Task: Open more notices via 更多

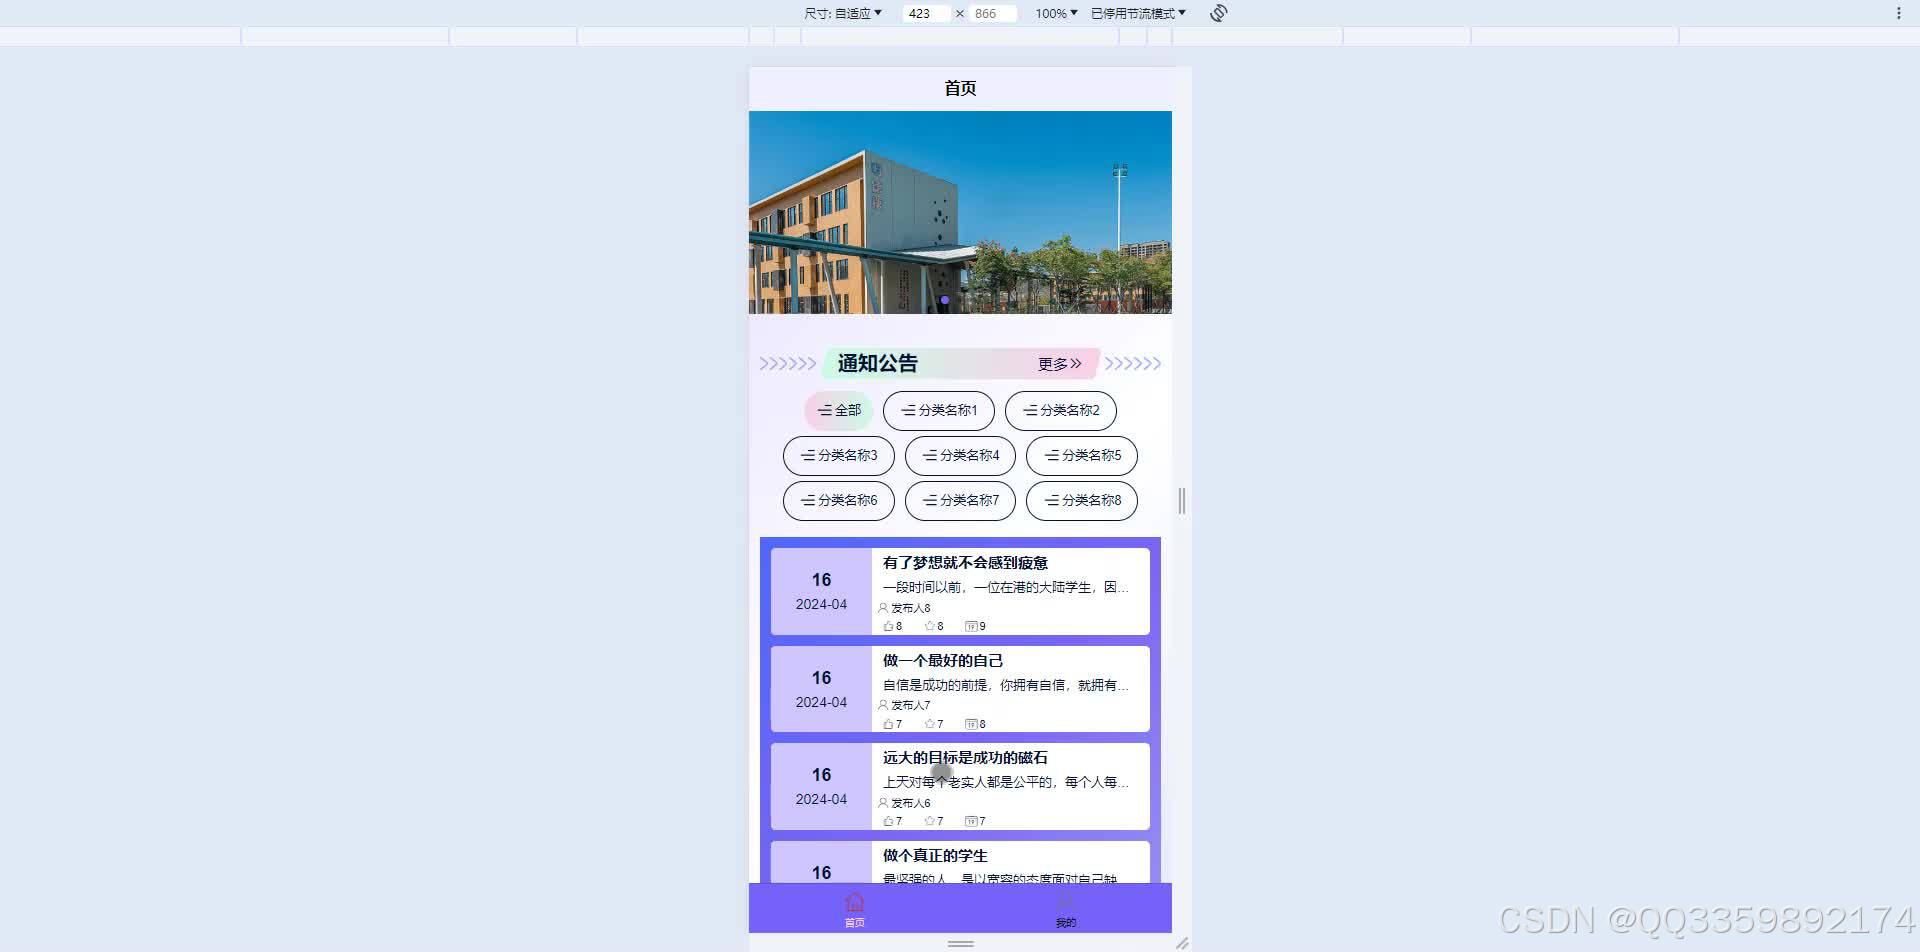Action: [1059, 364]
